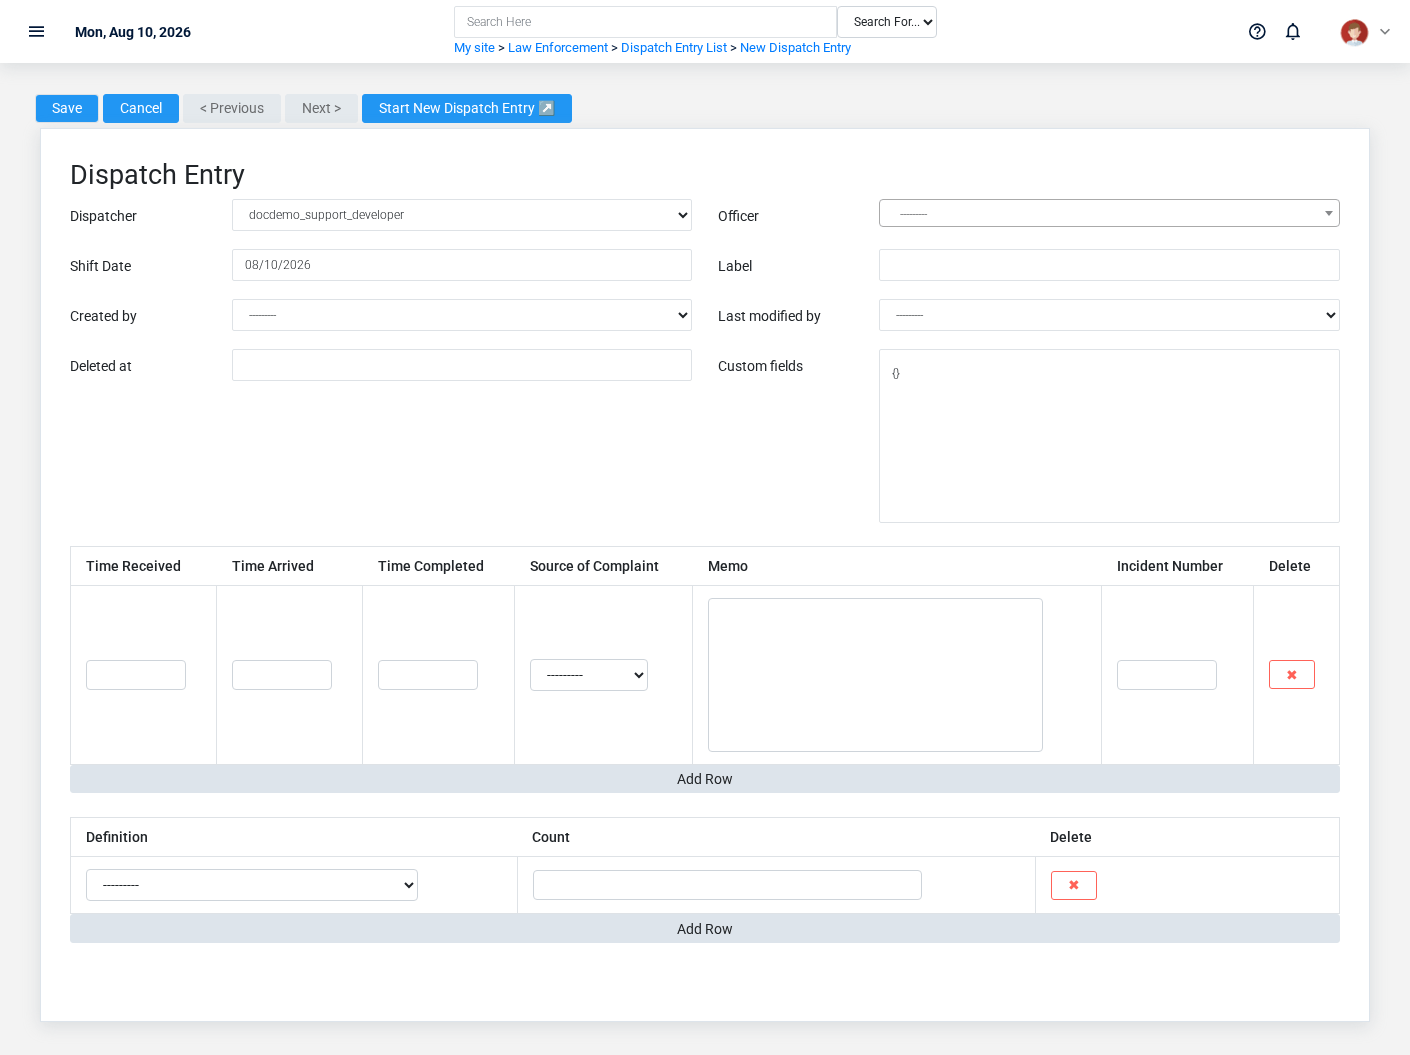The image size is (1410, 1055).
Task: Click the Deleted at field
Action: coord(462,365)
